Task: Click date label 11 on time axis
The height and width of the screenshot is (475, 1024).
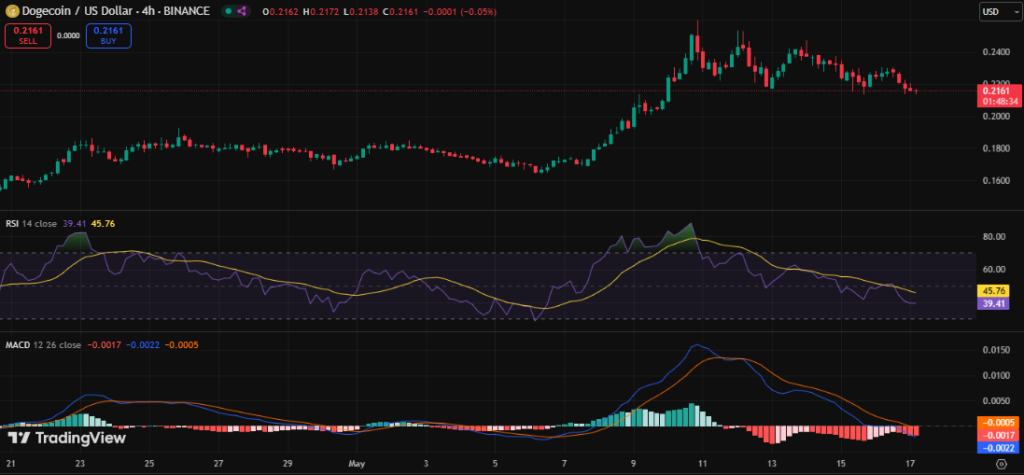Action: pos(703,463)
